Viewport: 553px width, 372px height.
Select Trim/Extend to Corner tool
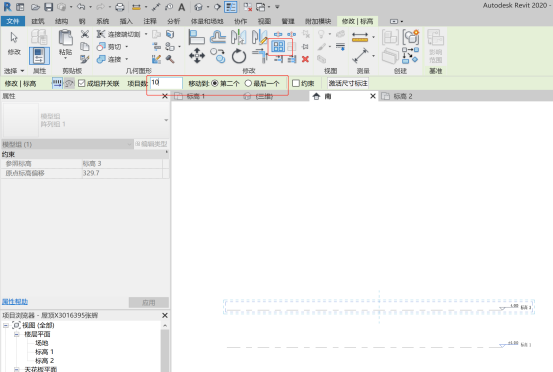(x=260, y=56)
